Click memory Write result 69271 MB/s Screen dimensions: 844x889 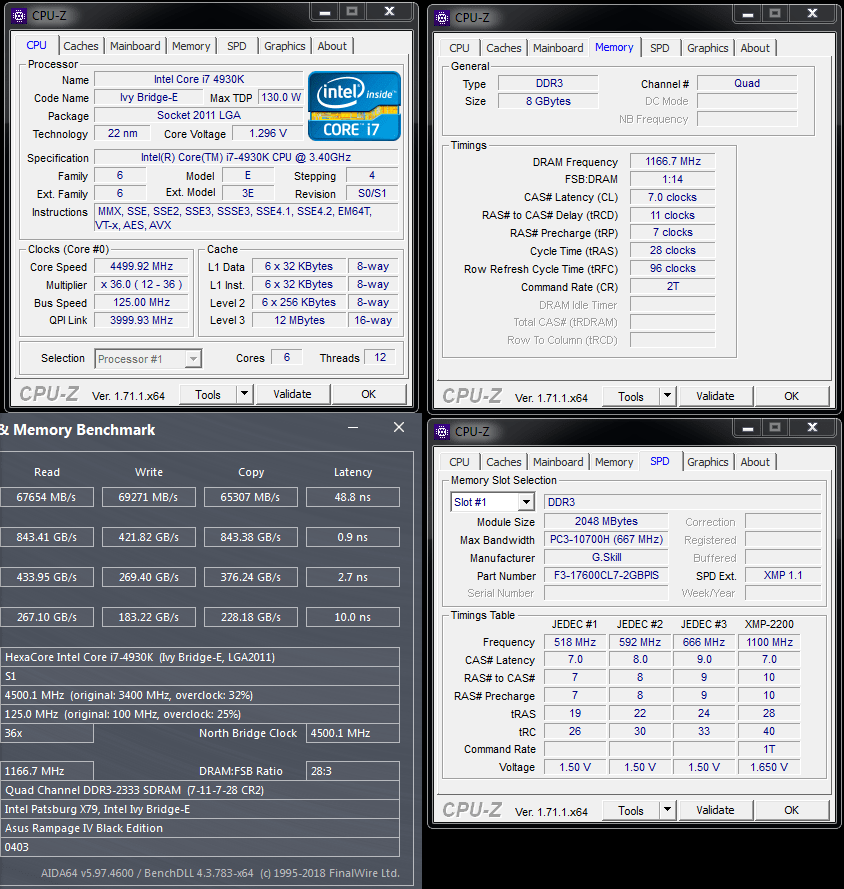pos(149,497)
